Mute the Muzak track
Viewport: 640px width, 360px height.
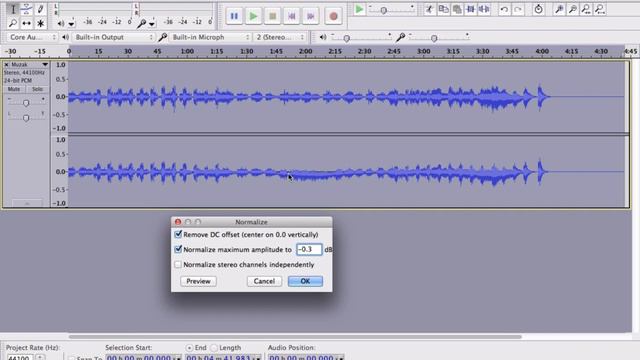tap(13, 89)
